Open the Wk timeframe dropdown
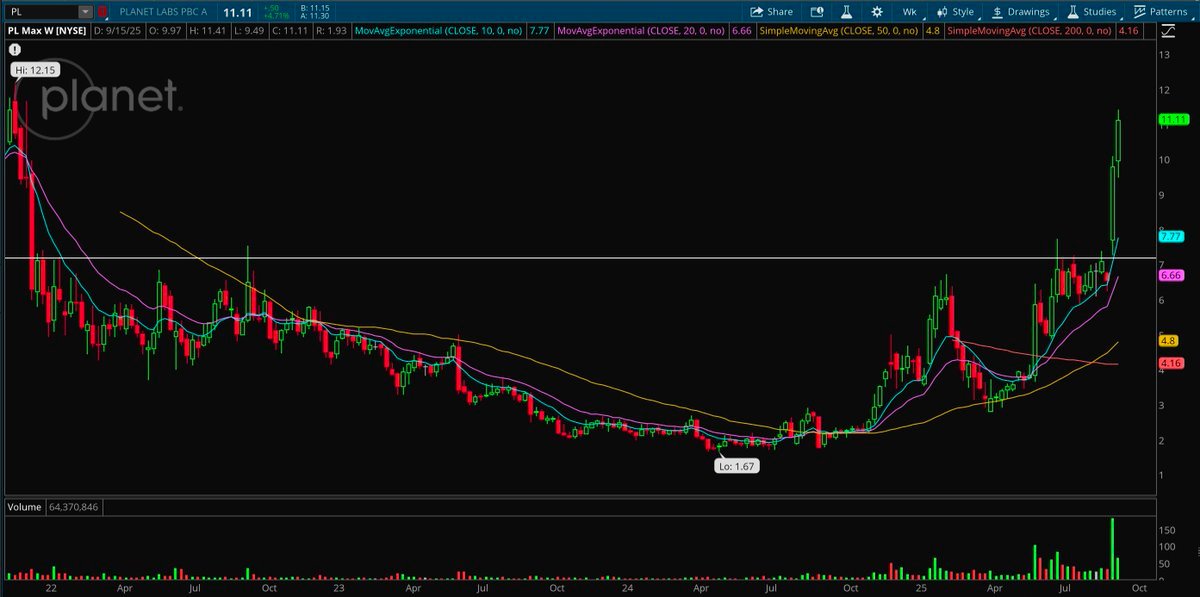1200x597 pixels. 909,12
